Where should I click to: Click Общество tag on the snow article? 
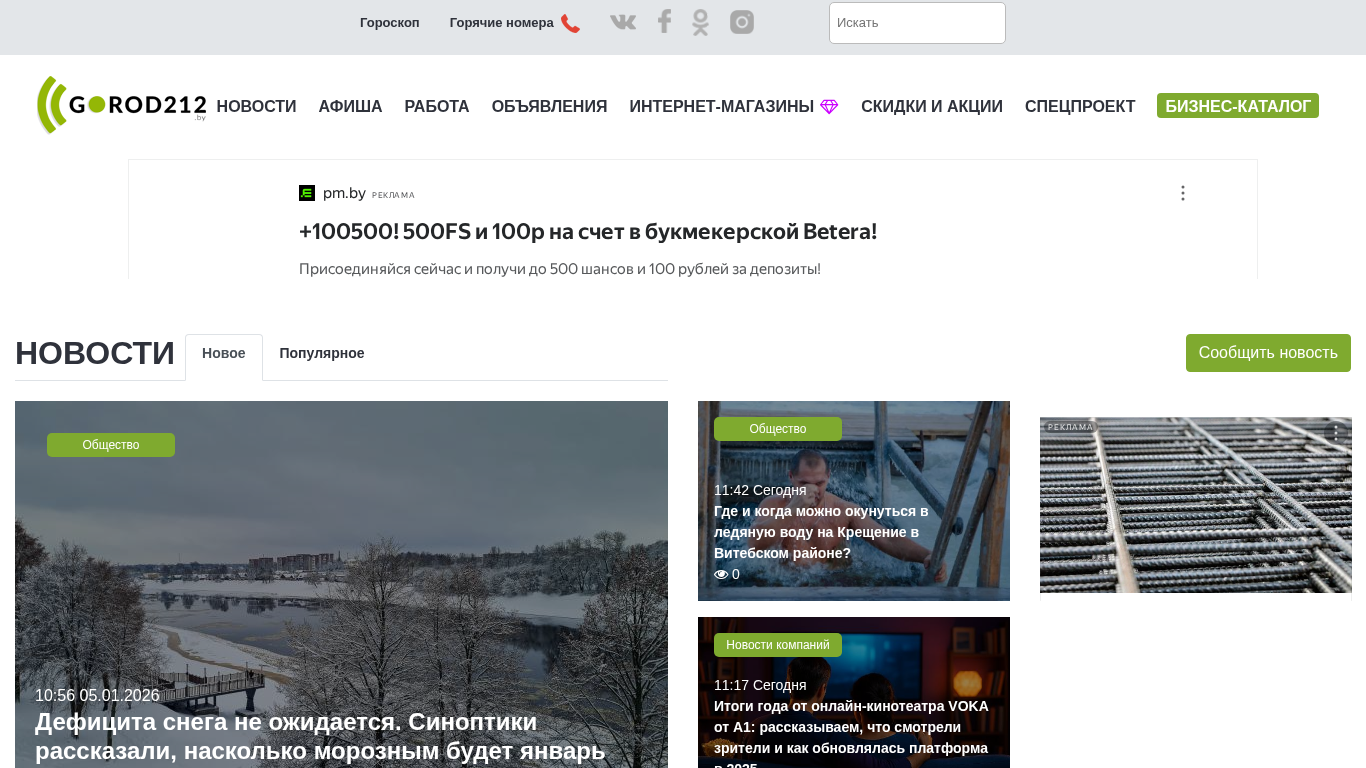111,445
